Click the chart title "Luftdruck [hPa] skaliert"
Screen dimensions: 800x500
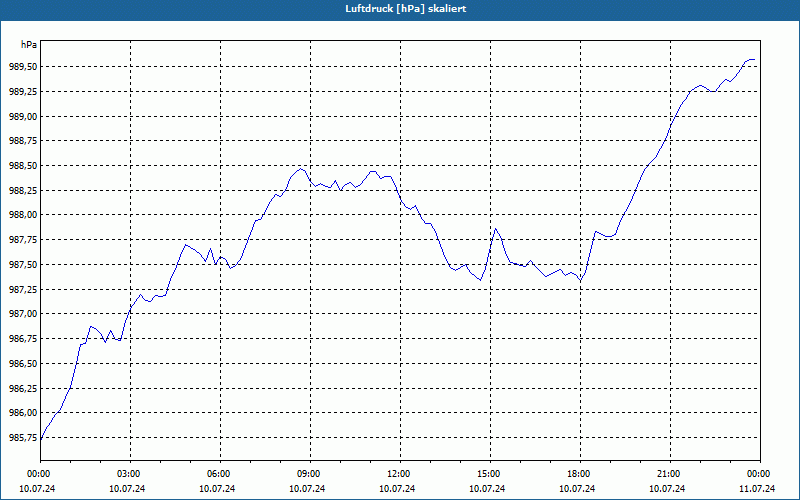406,9
